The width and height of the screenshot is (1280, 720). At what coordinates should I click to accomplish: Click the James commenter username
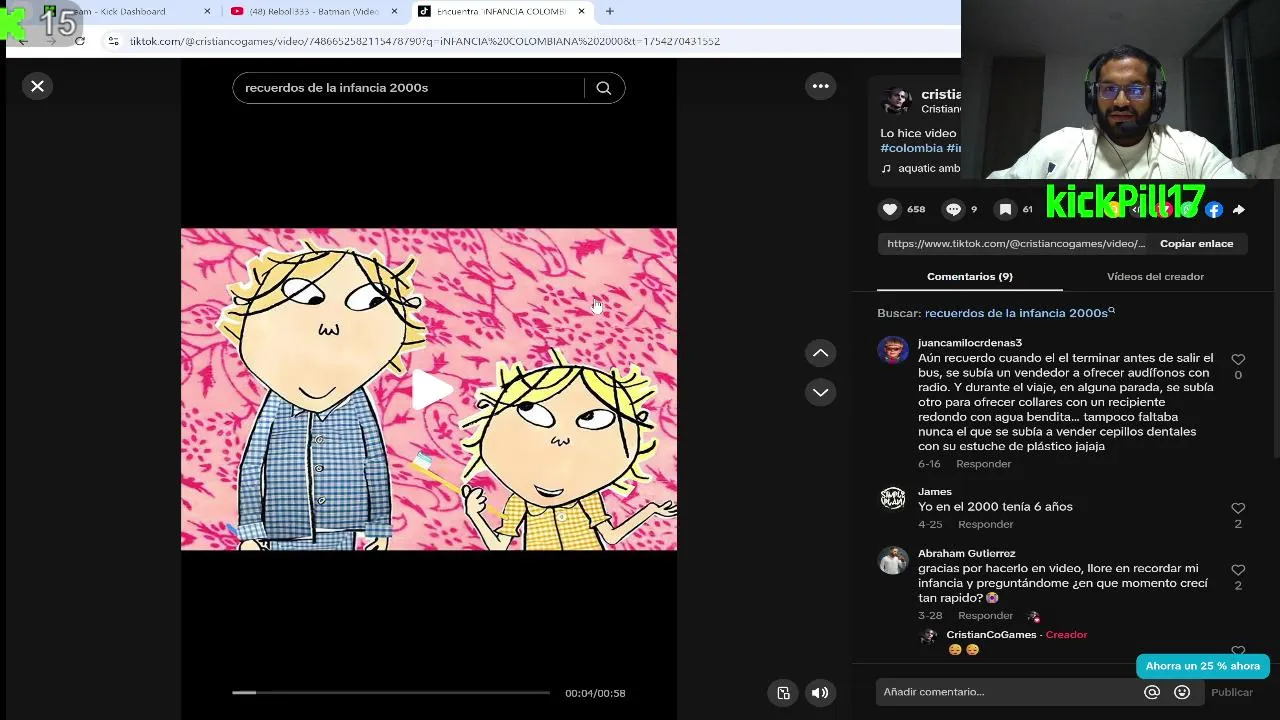935,492
